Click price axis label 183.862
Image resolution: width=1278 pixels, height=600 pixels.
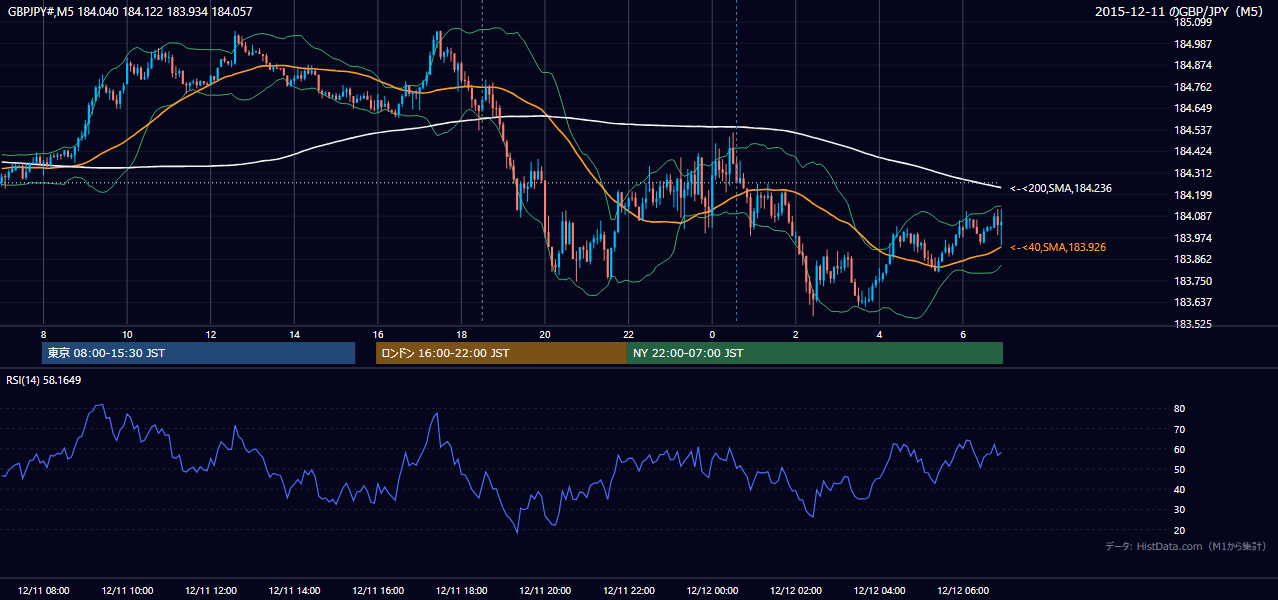point(1193,259)
